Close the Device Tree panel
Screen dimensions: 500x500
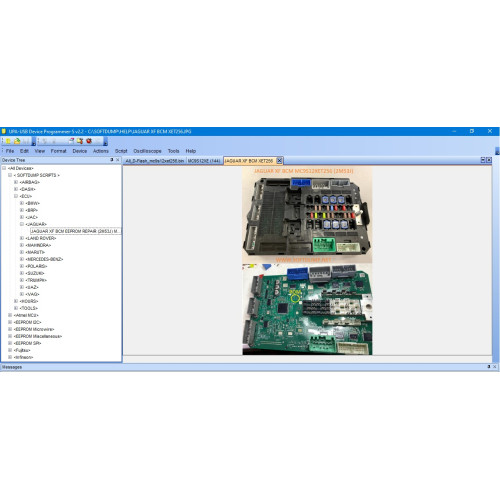(118, 160)
